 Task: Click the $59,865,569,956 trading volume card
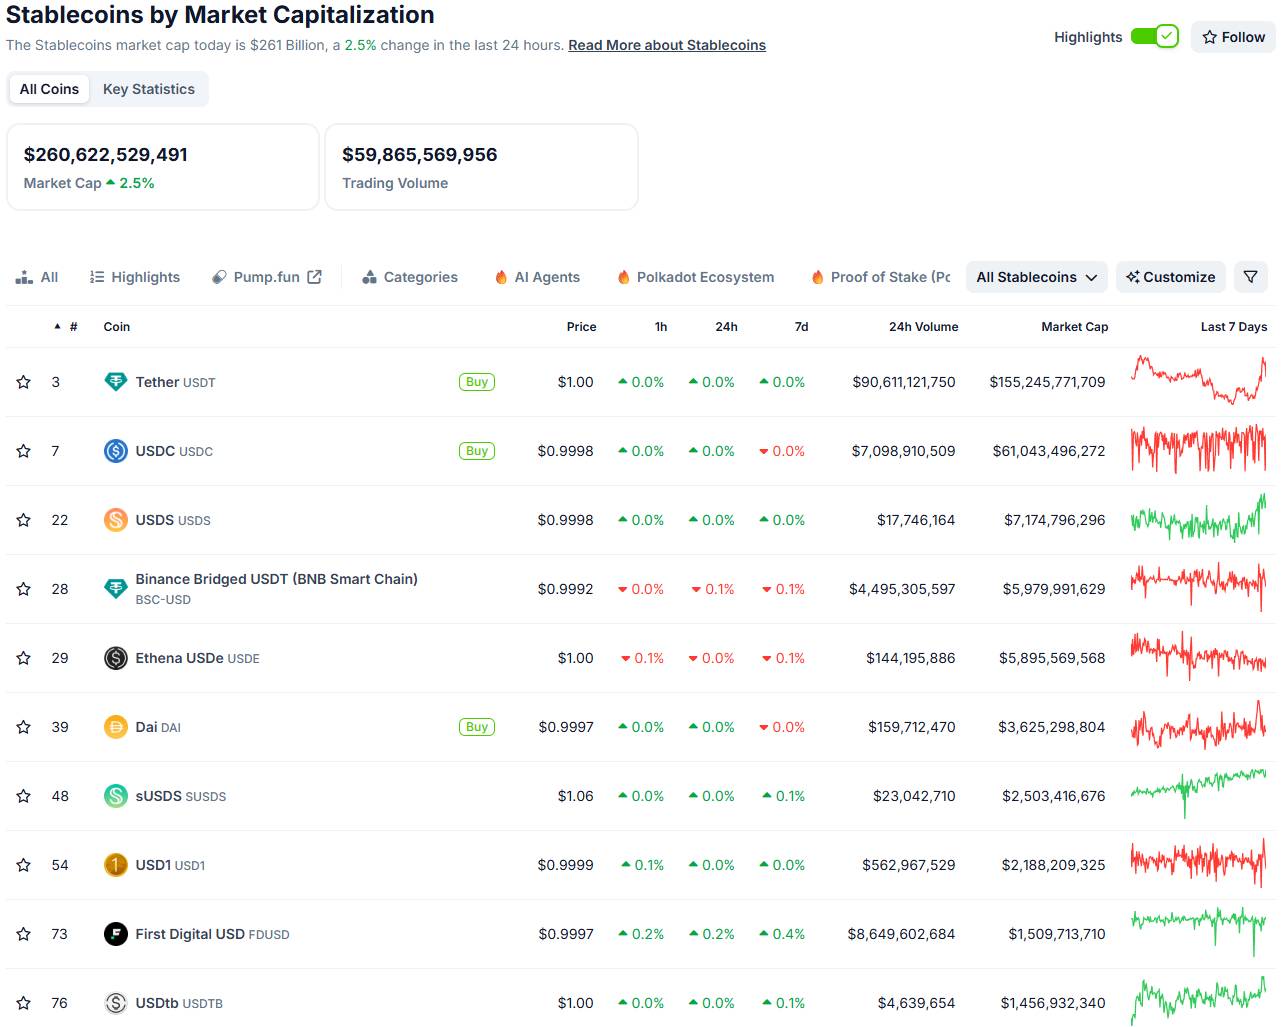481,167
